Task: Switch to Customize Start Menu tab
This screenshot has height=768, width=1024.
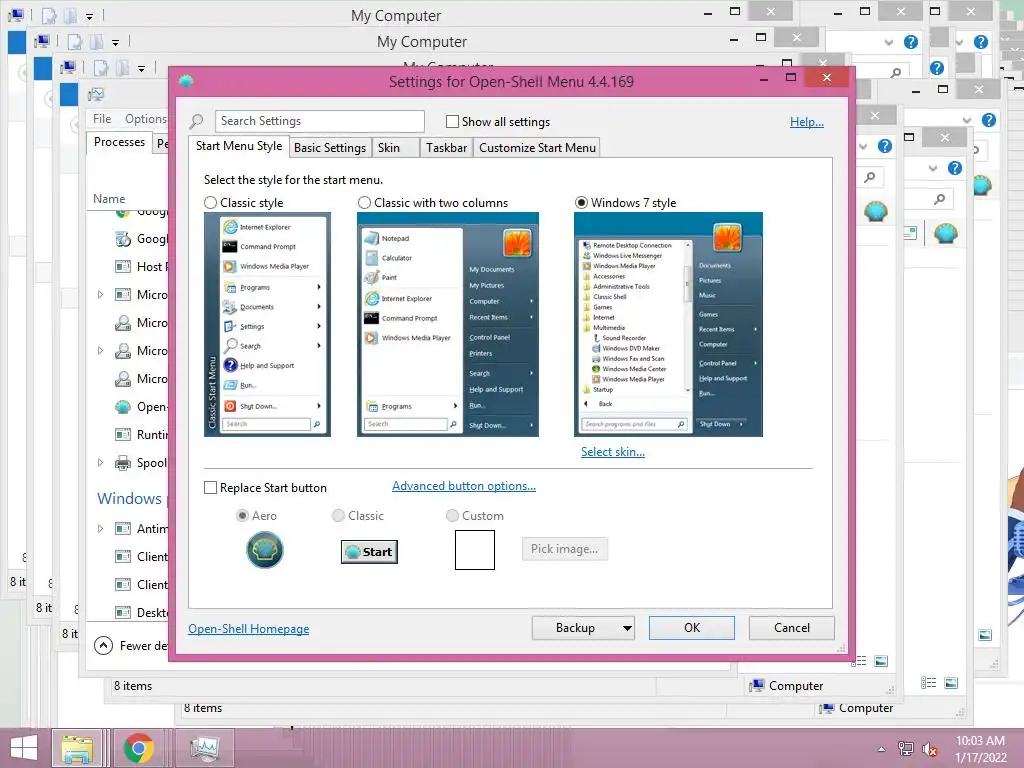Action: tap(537, 148)
